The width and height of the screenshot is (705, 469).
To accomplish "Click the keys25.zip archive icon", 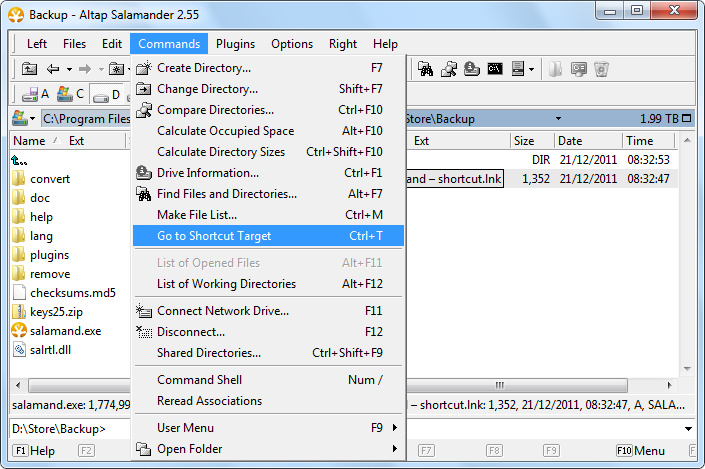I will click(x=19, y=312).
